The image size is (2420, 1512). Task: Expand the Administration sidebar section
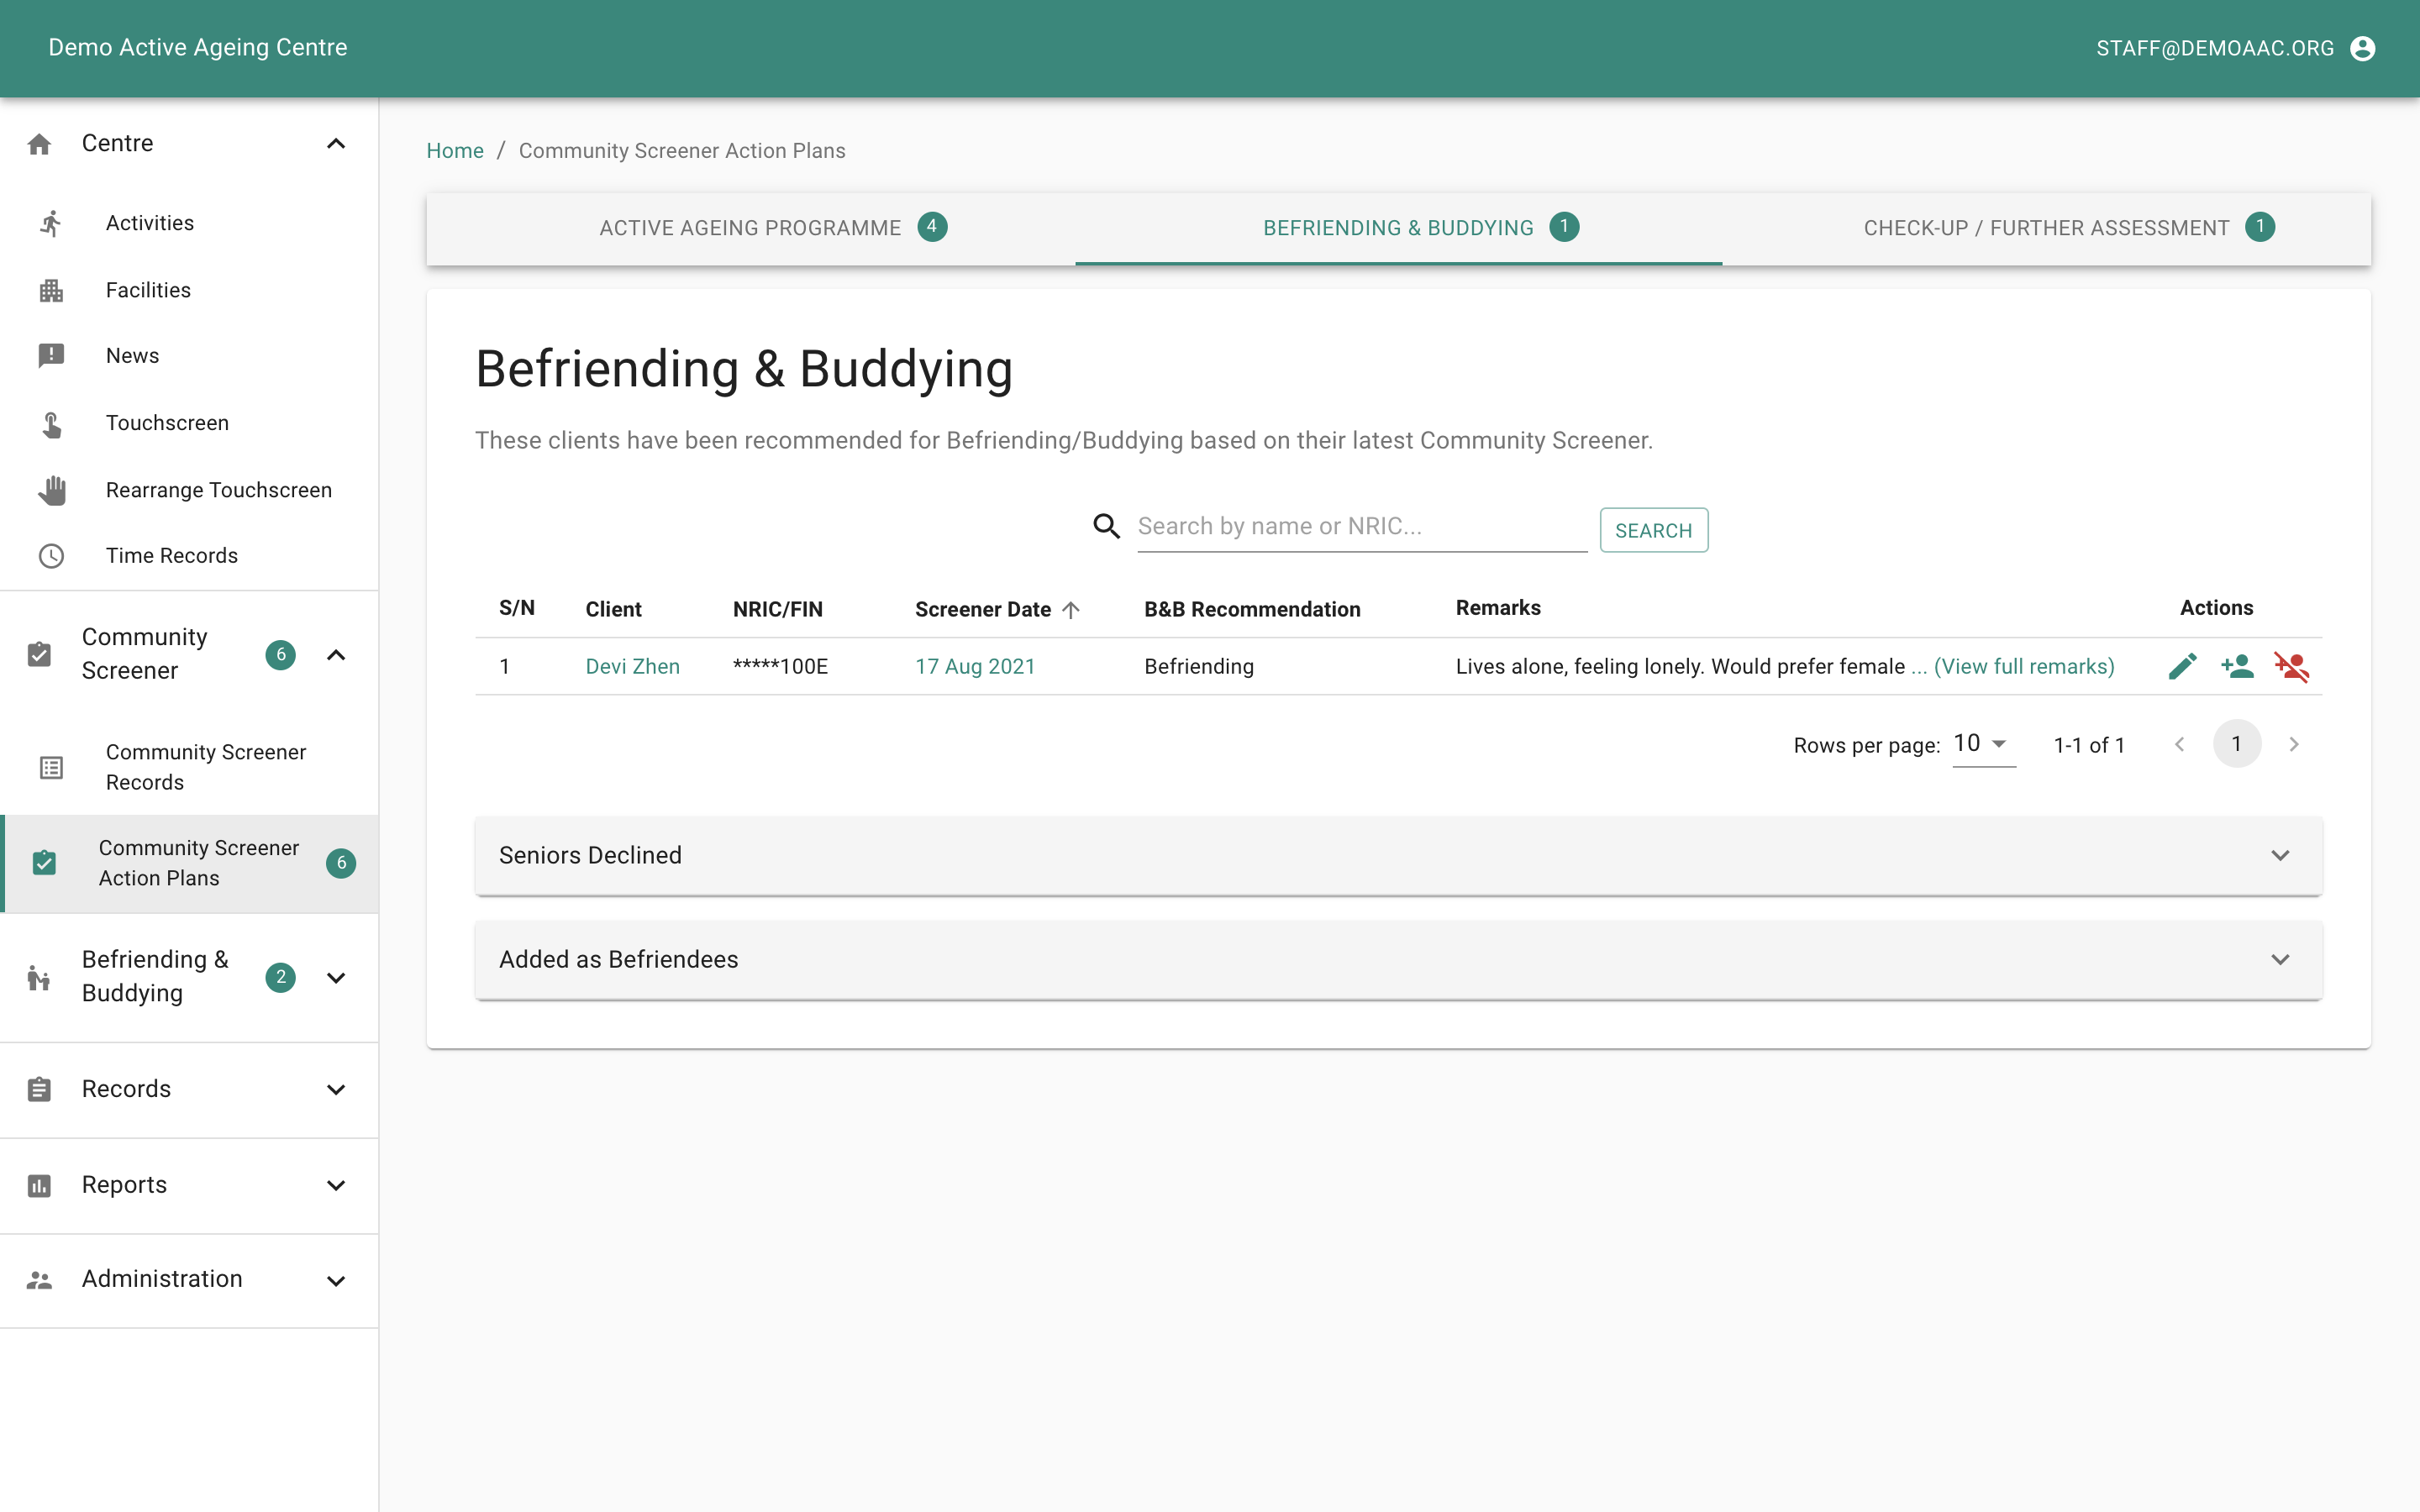pos(336,1281)
